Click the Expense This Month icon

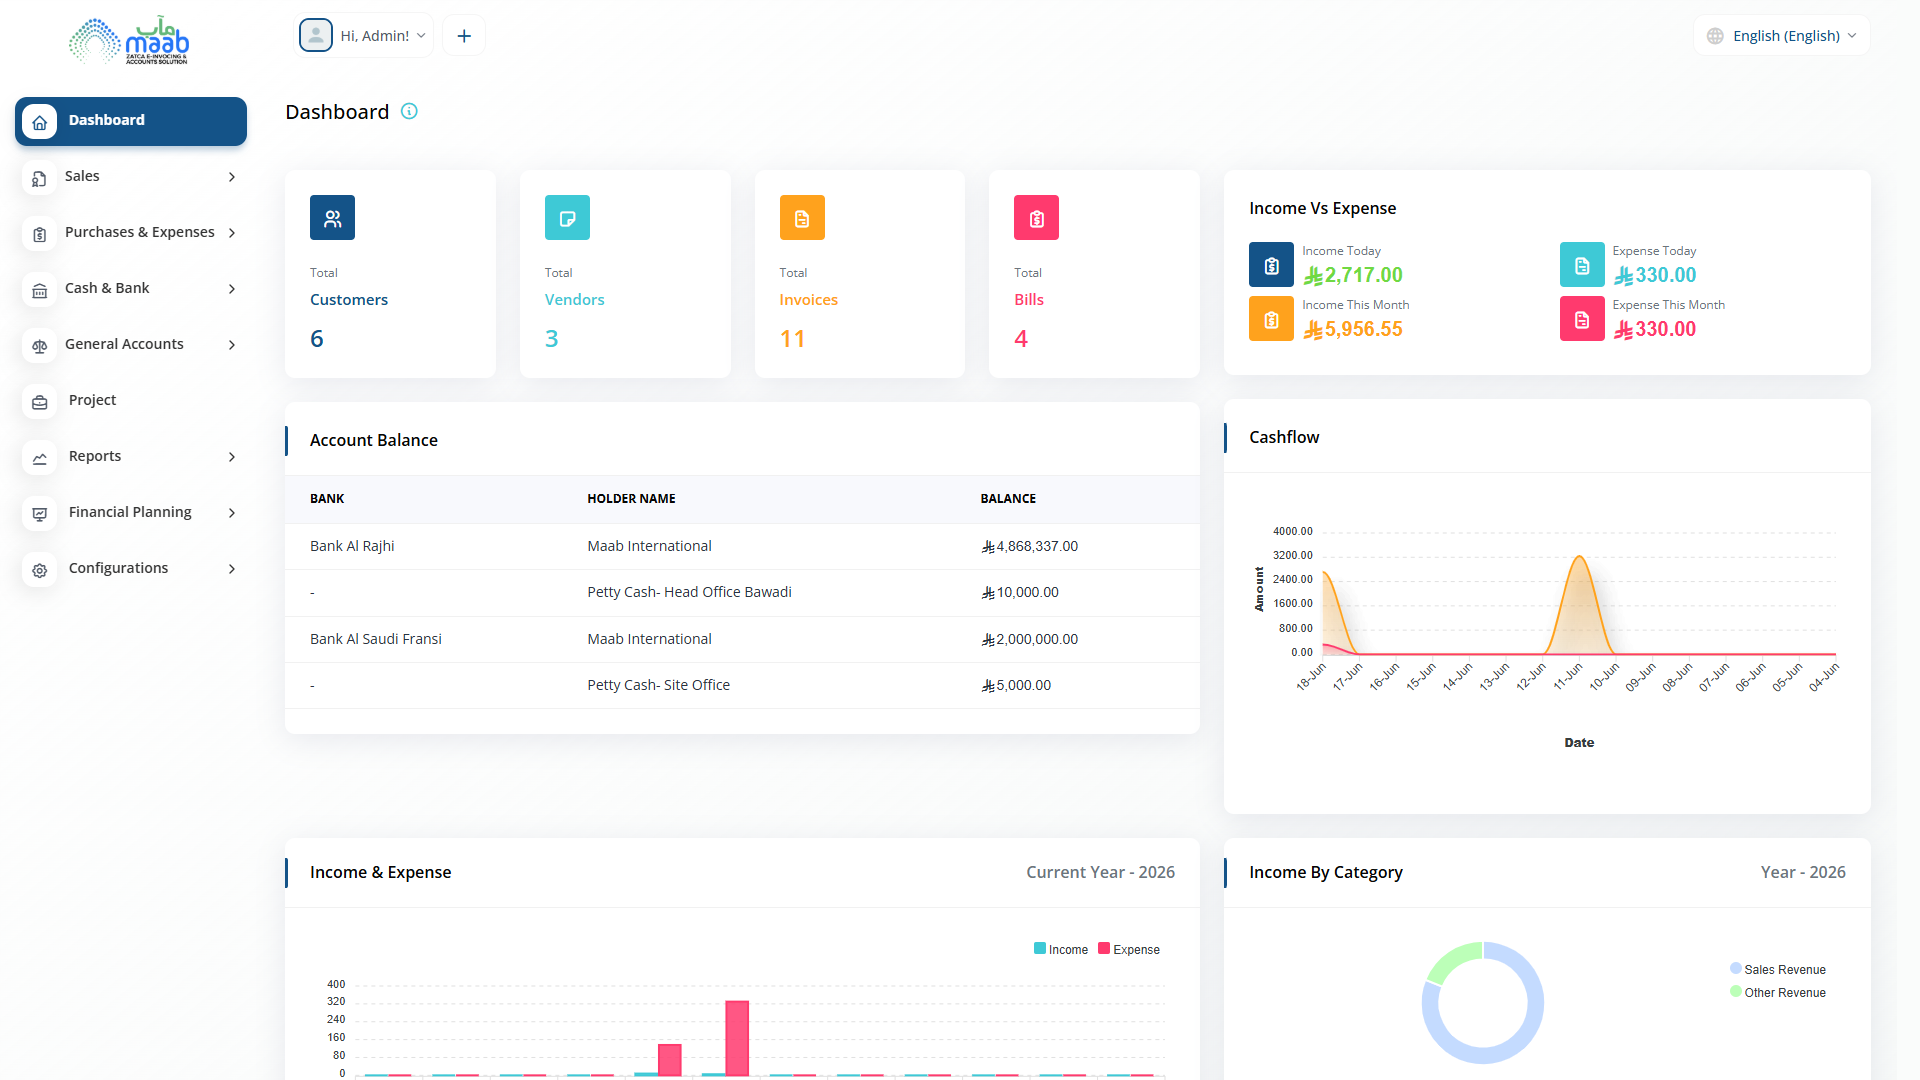click(1582, 319)
